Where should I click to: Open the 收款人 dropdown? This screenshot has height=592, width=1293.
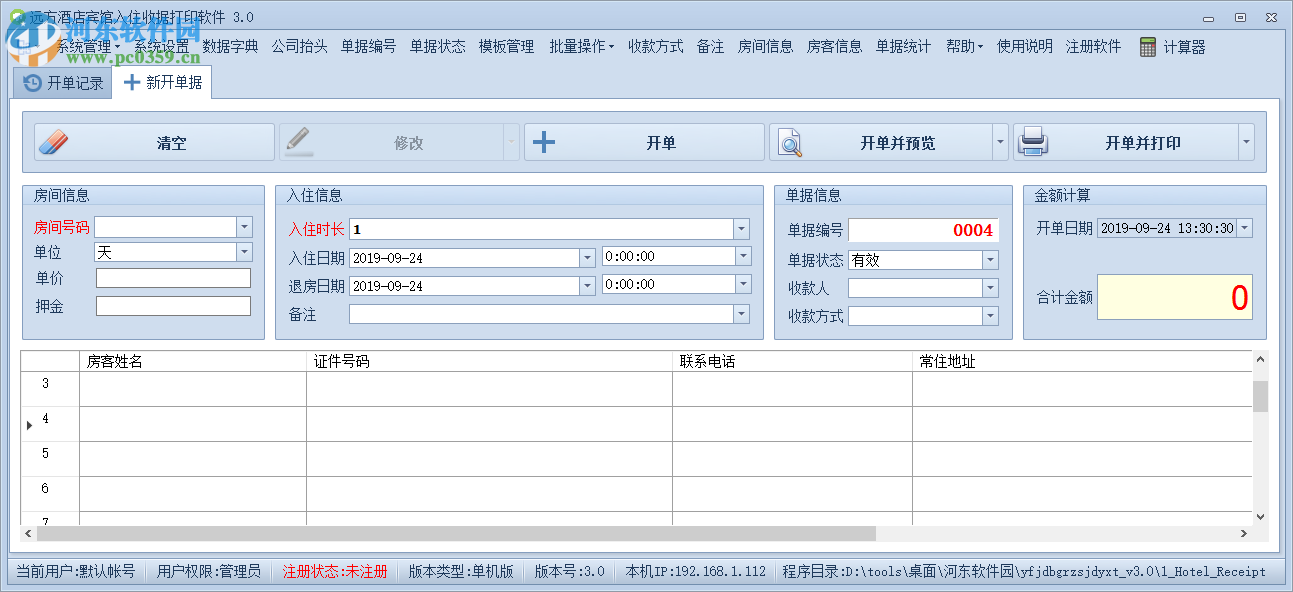coord(990,288)
